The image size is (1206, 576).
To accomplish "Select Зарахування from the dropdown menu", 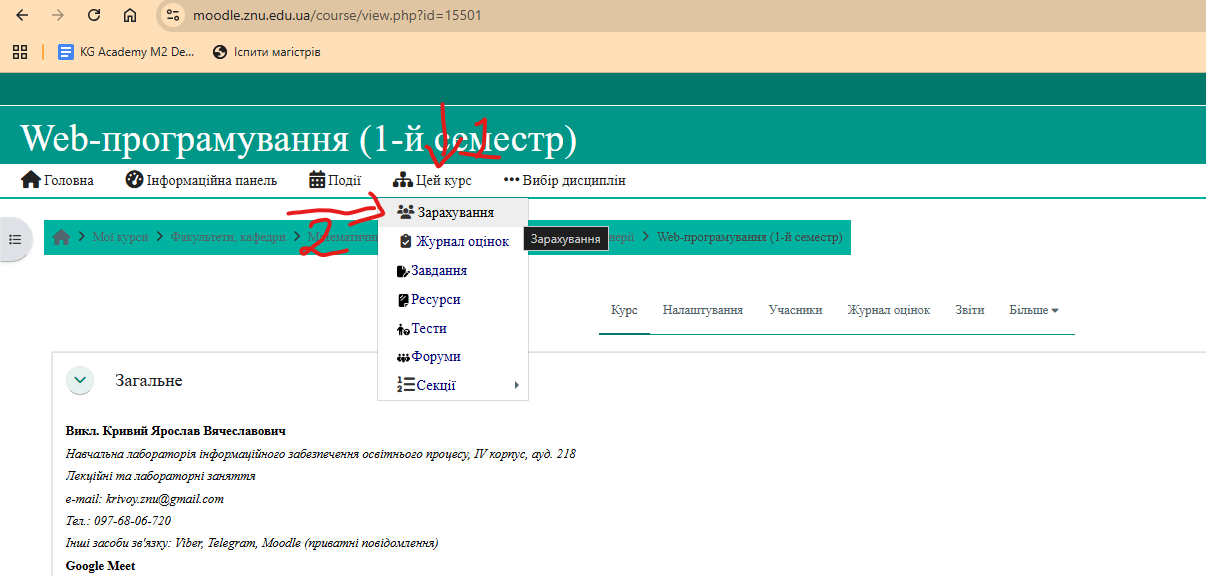I will coord(454,212).
